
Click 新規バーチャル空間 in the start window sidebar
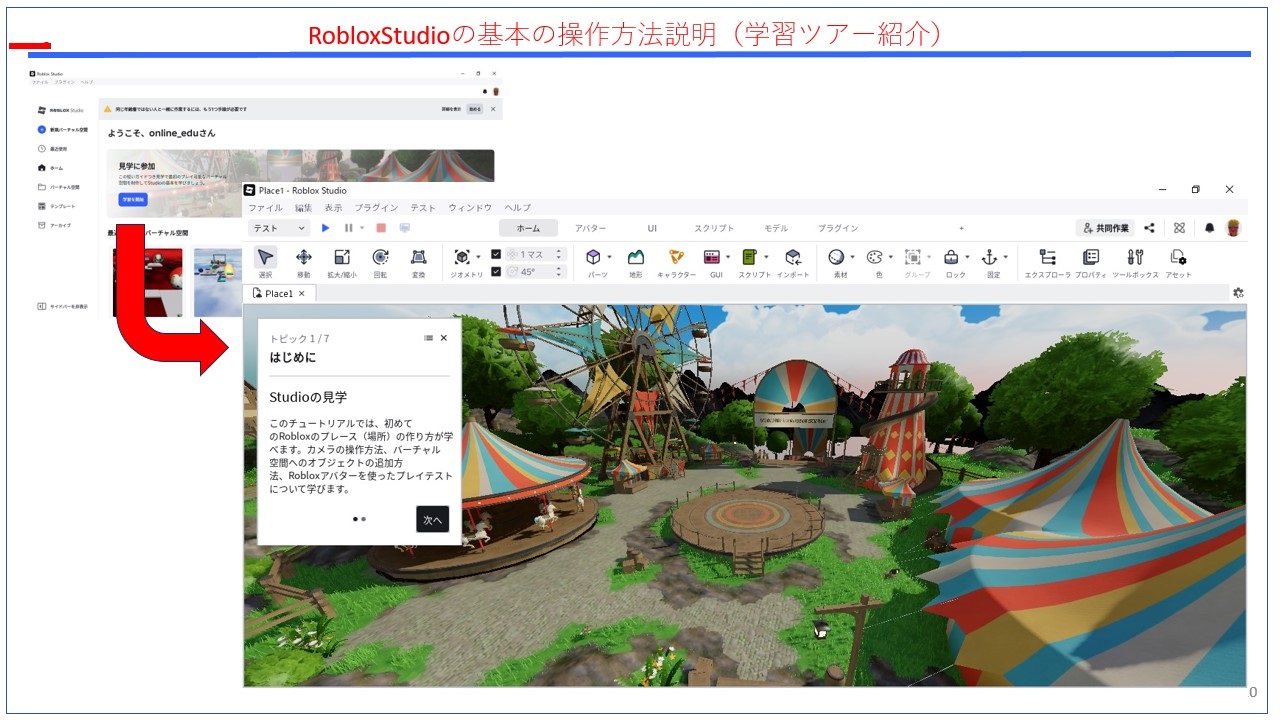[x=63, y=130]
